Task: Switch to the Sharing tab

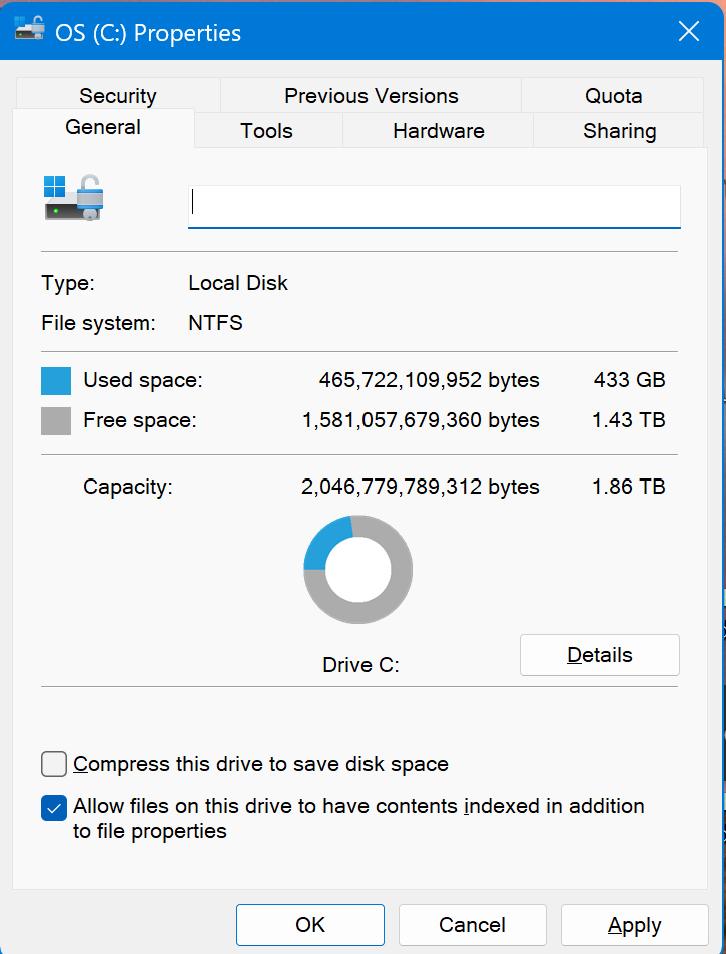Action: click(x=619, y=131)
